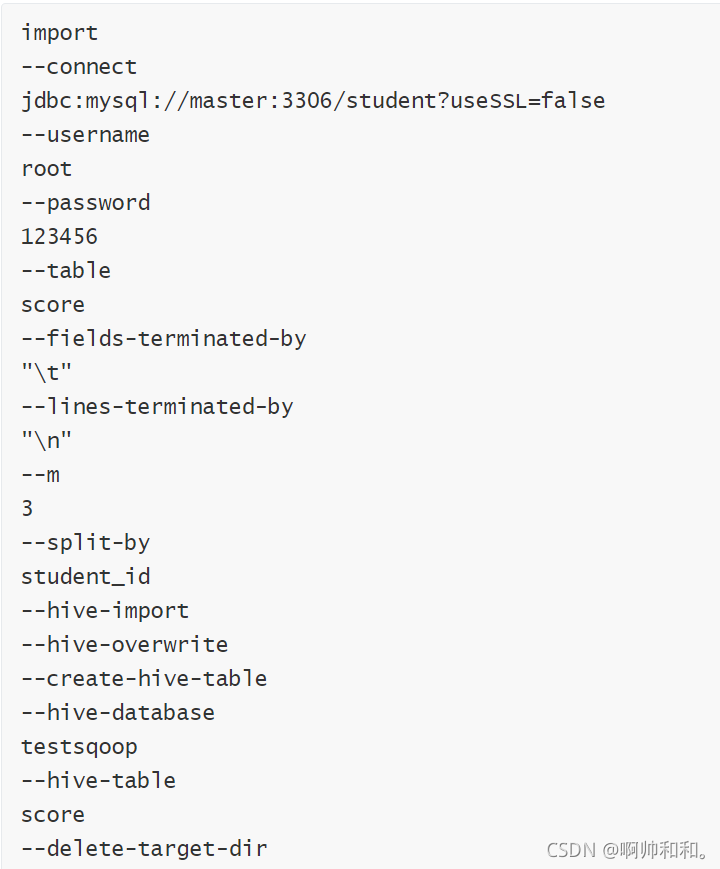The width and height of the screenshot is (720, 869).
Task: Click the jdbc:mysql connection URL line
Action: coord(313,101)
